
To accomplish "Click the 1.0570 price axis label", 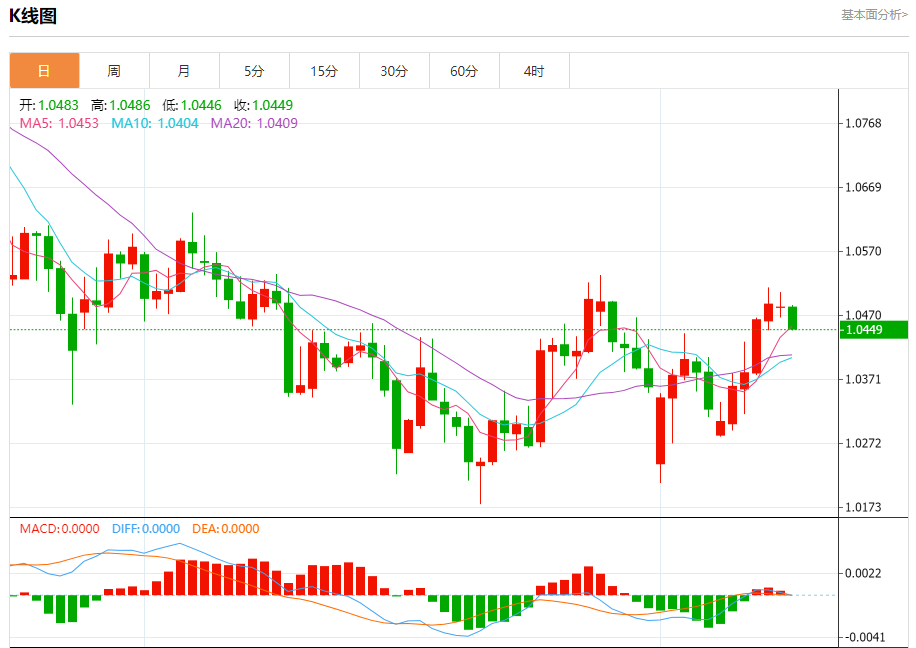I will click(x=863, y=251).
